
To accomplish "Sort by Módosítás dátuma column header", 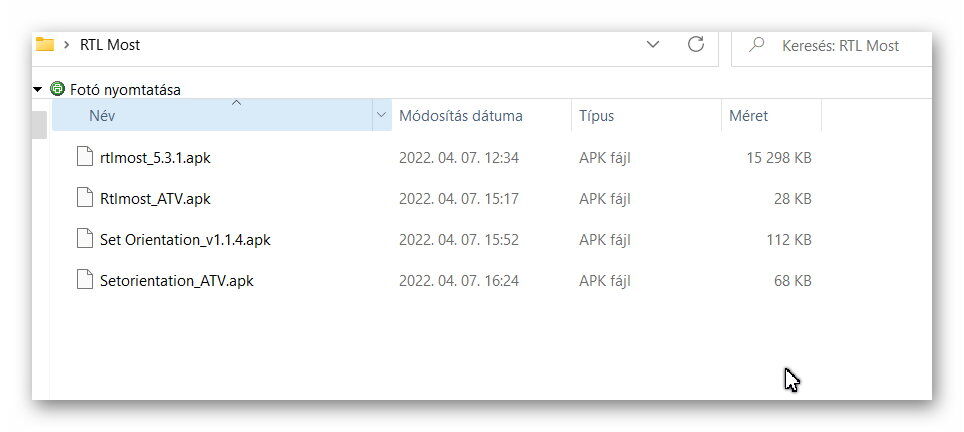I will pos(460,116).
